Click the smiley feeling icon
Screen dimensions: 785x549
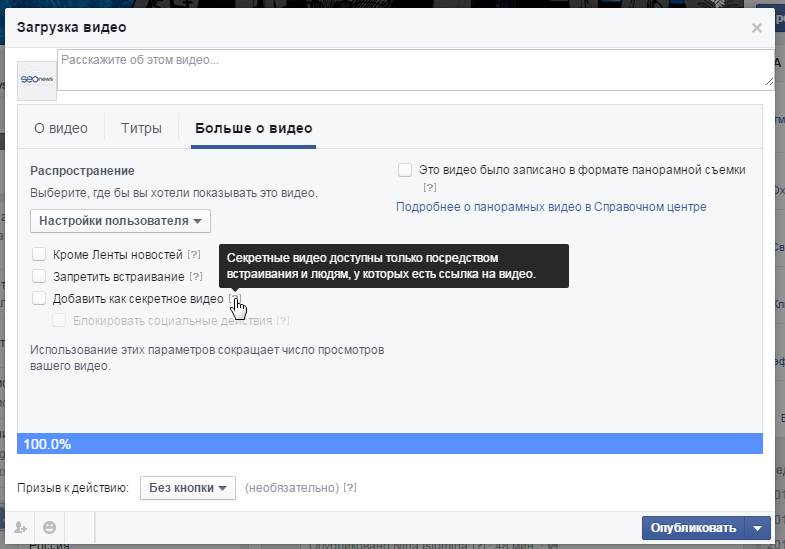click(x=50, y=527)
